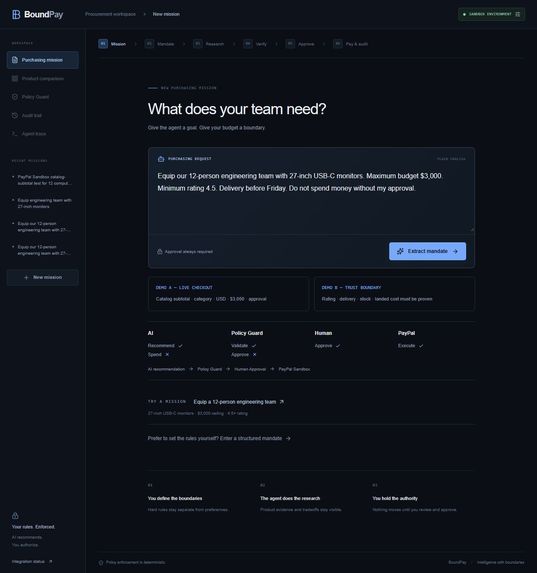537x573 pixels.
Task: Go to step 03 Research
Action: pos(209,44)
